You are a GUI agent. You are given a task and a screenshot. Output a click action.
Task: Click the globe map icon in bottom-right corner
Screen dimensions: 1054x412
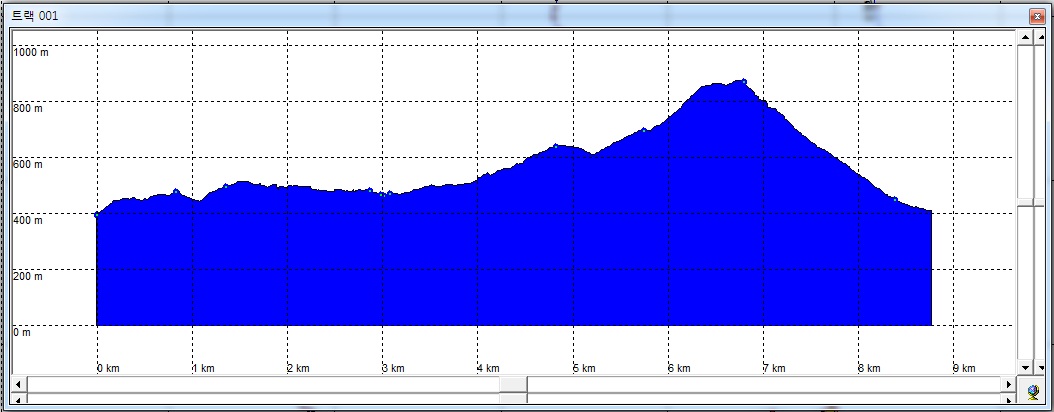click(x=1032, y=392)
